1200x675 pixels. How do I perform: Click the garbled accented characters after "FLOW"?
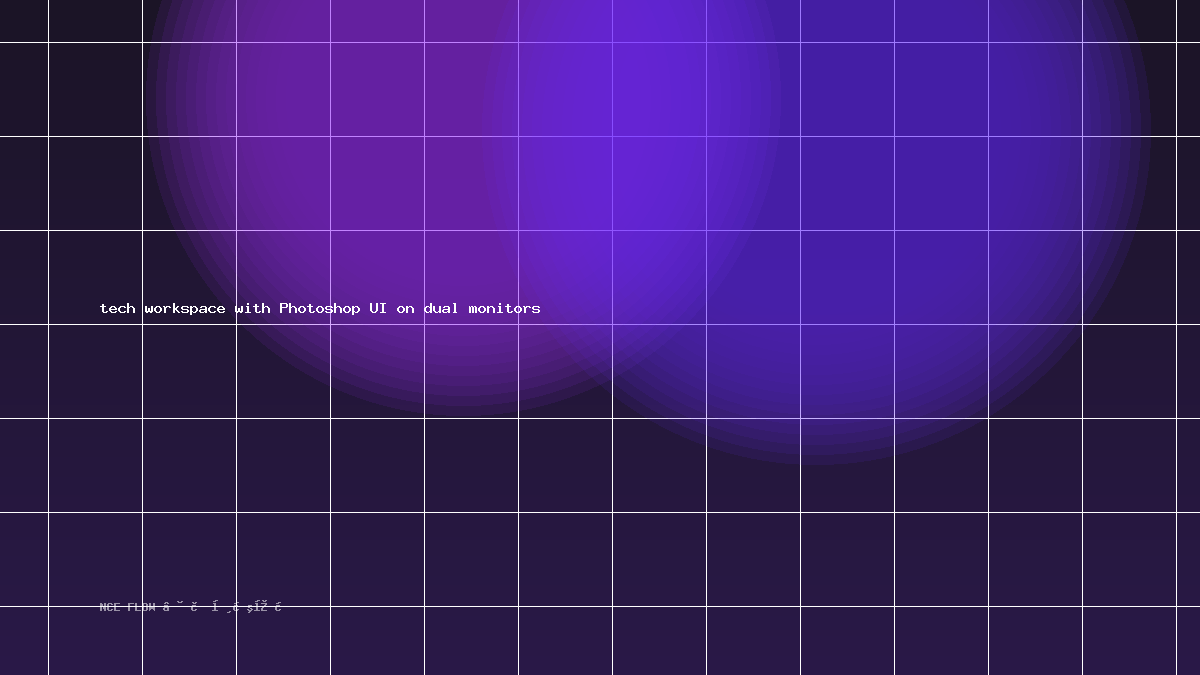pyautogui.click(x=222, y=607)
